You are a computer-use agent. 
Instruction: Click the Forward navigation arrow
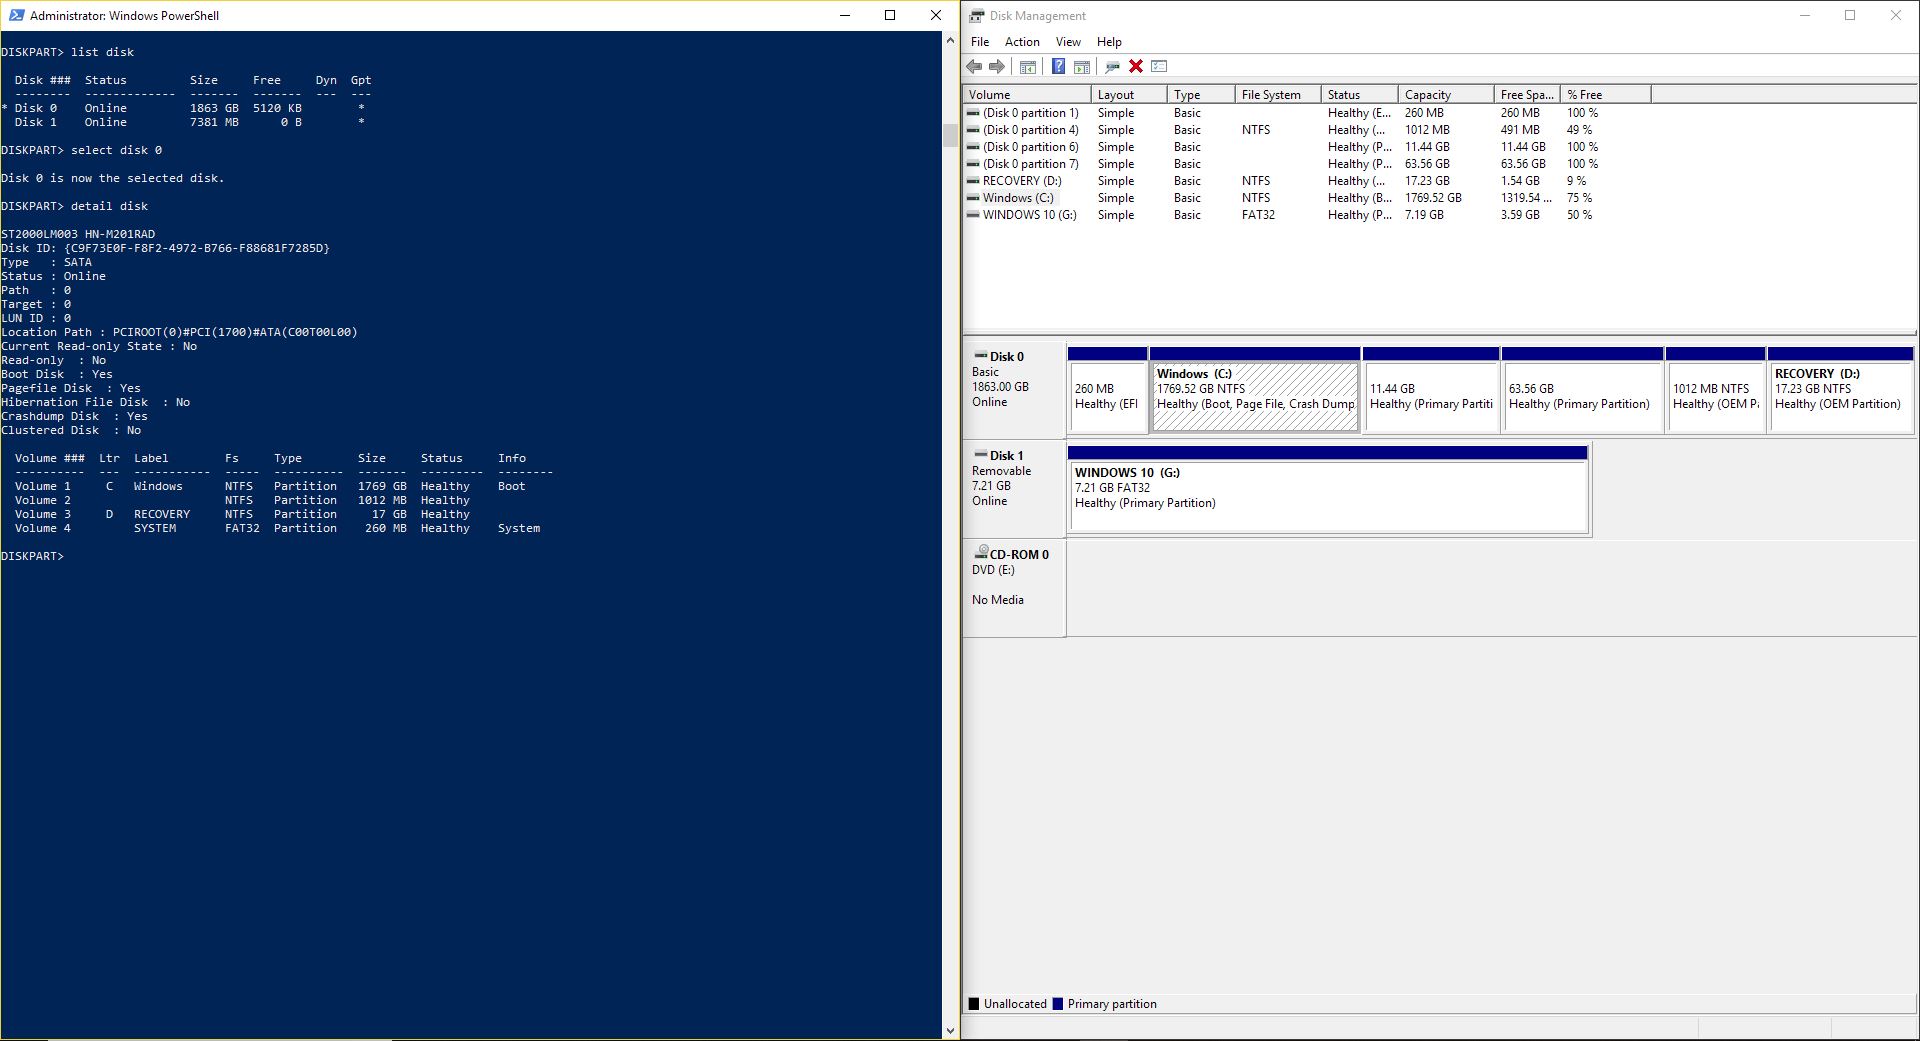997,66
